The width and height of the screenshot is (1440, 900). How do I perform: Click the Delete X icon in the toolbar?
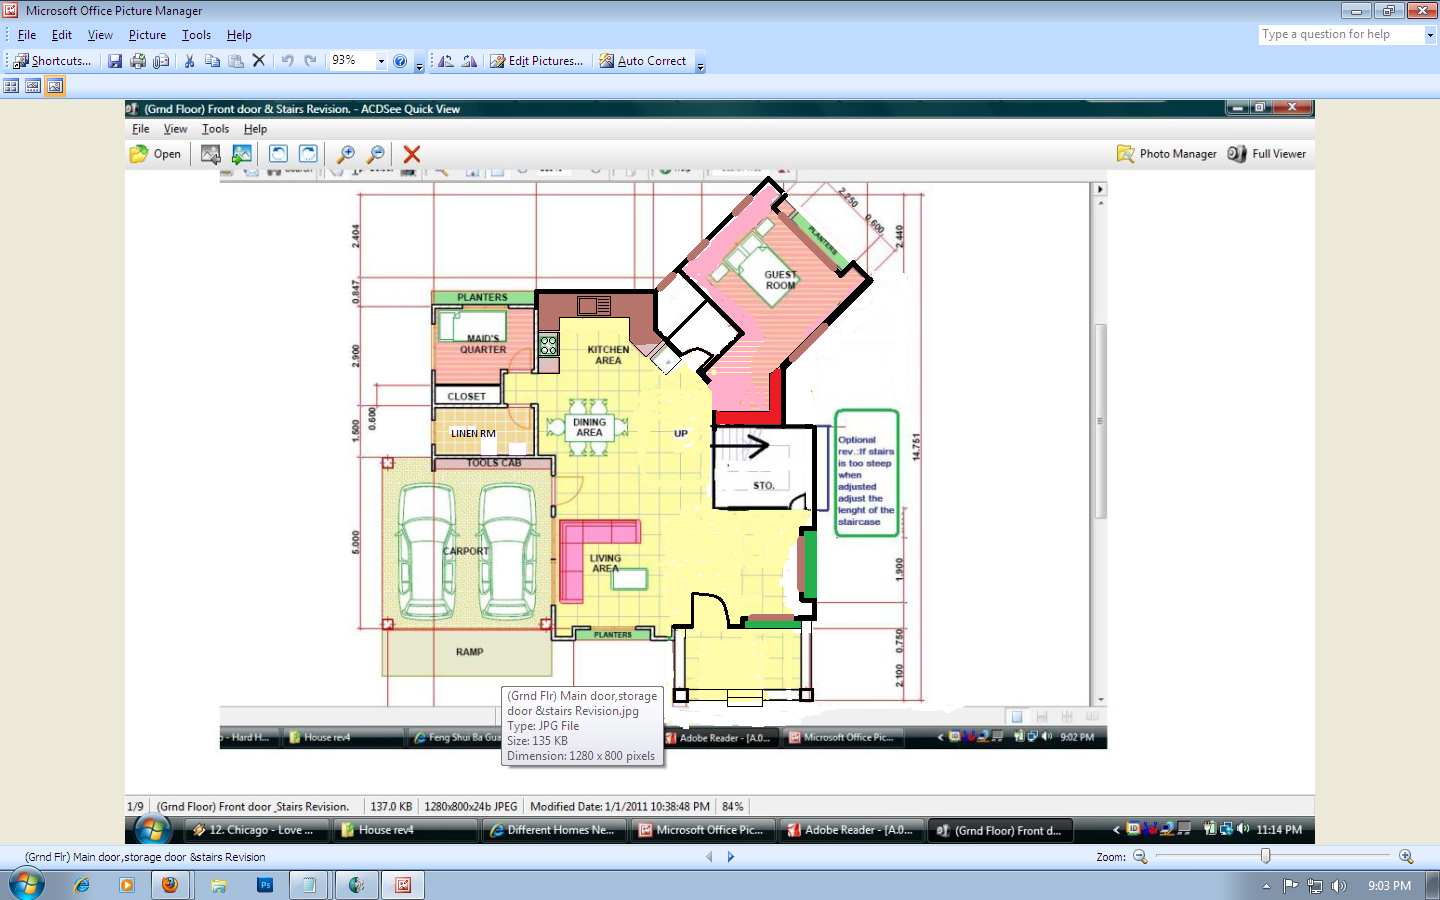(259, 61)
